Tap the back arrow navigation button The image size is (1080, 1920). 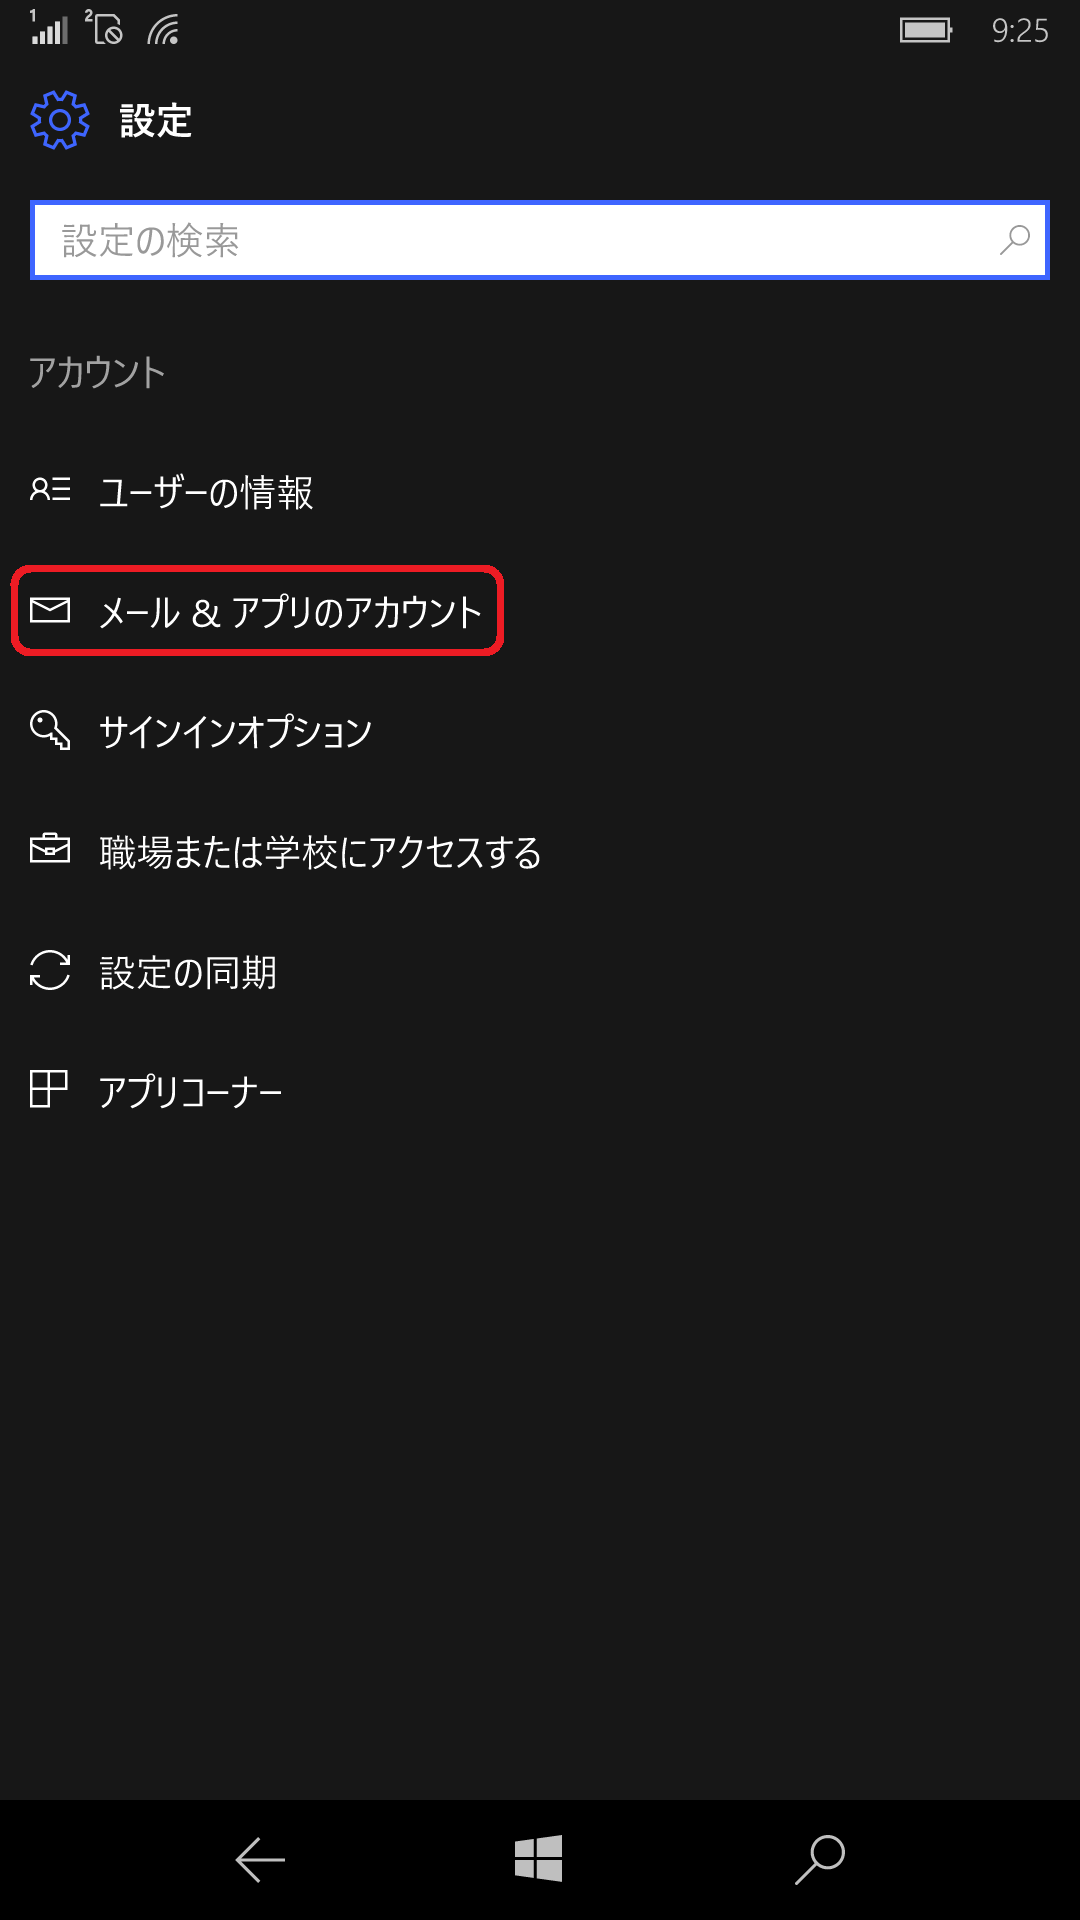tap(260, 1860)
